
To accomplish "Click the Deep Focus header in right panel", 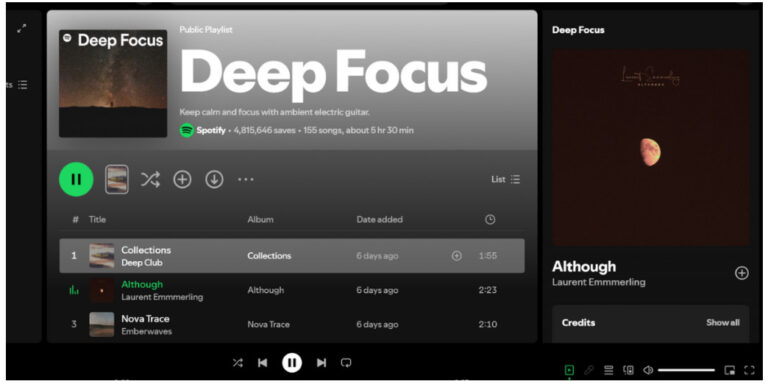I will pyautogui.click(x=578, y=30).
